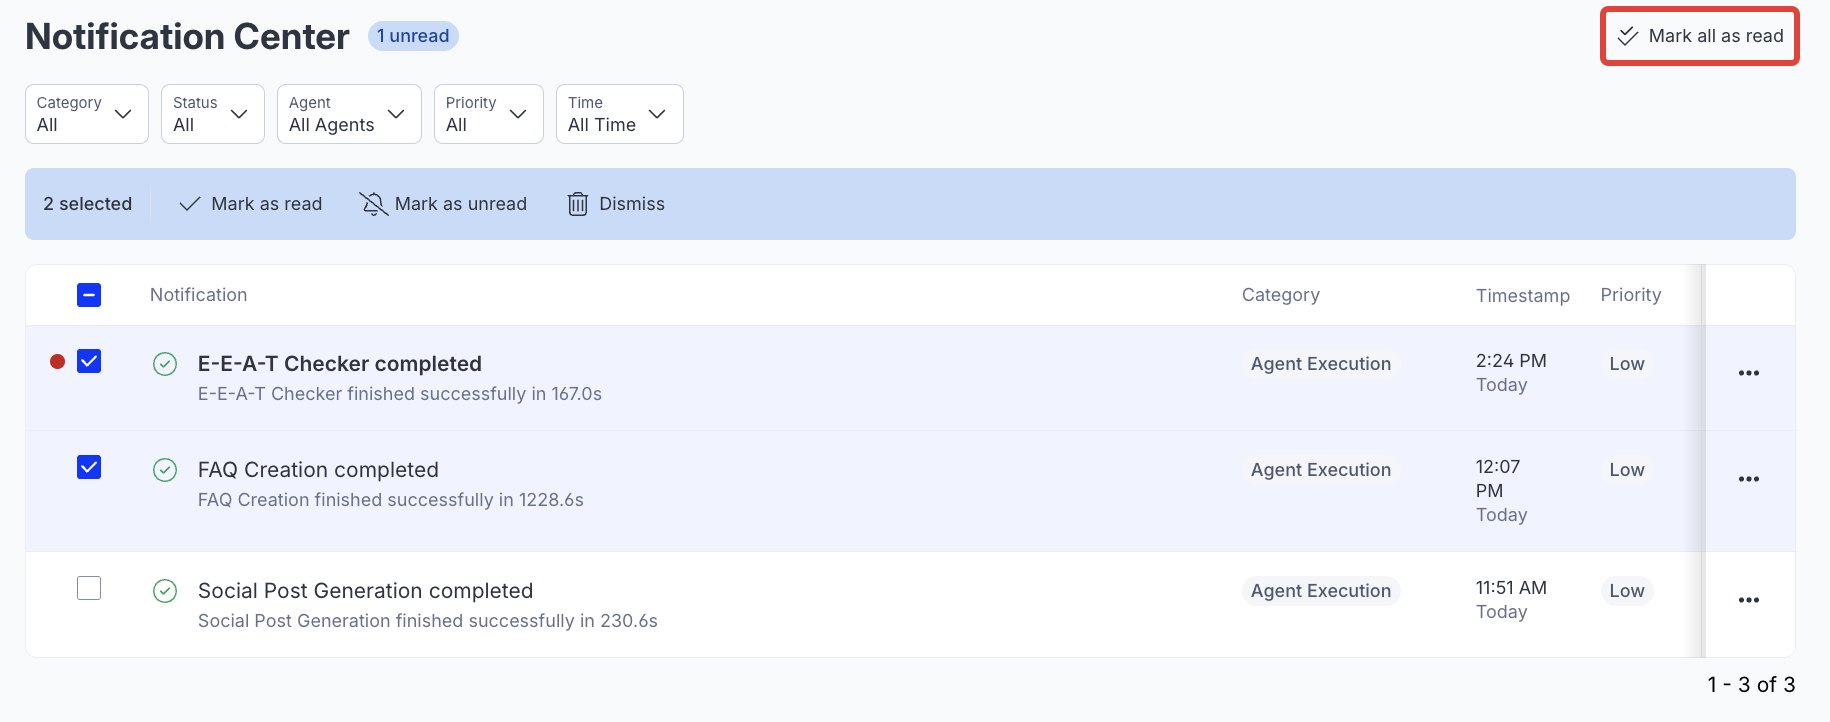Viewport: 1830px width, 722px height.
Task: Click the trash icon beside Dismiss
Action: click(578, 204)
